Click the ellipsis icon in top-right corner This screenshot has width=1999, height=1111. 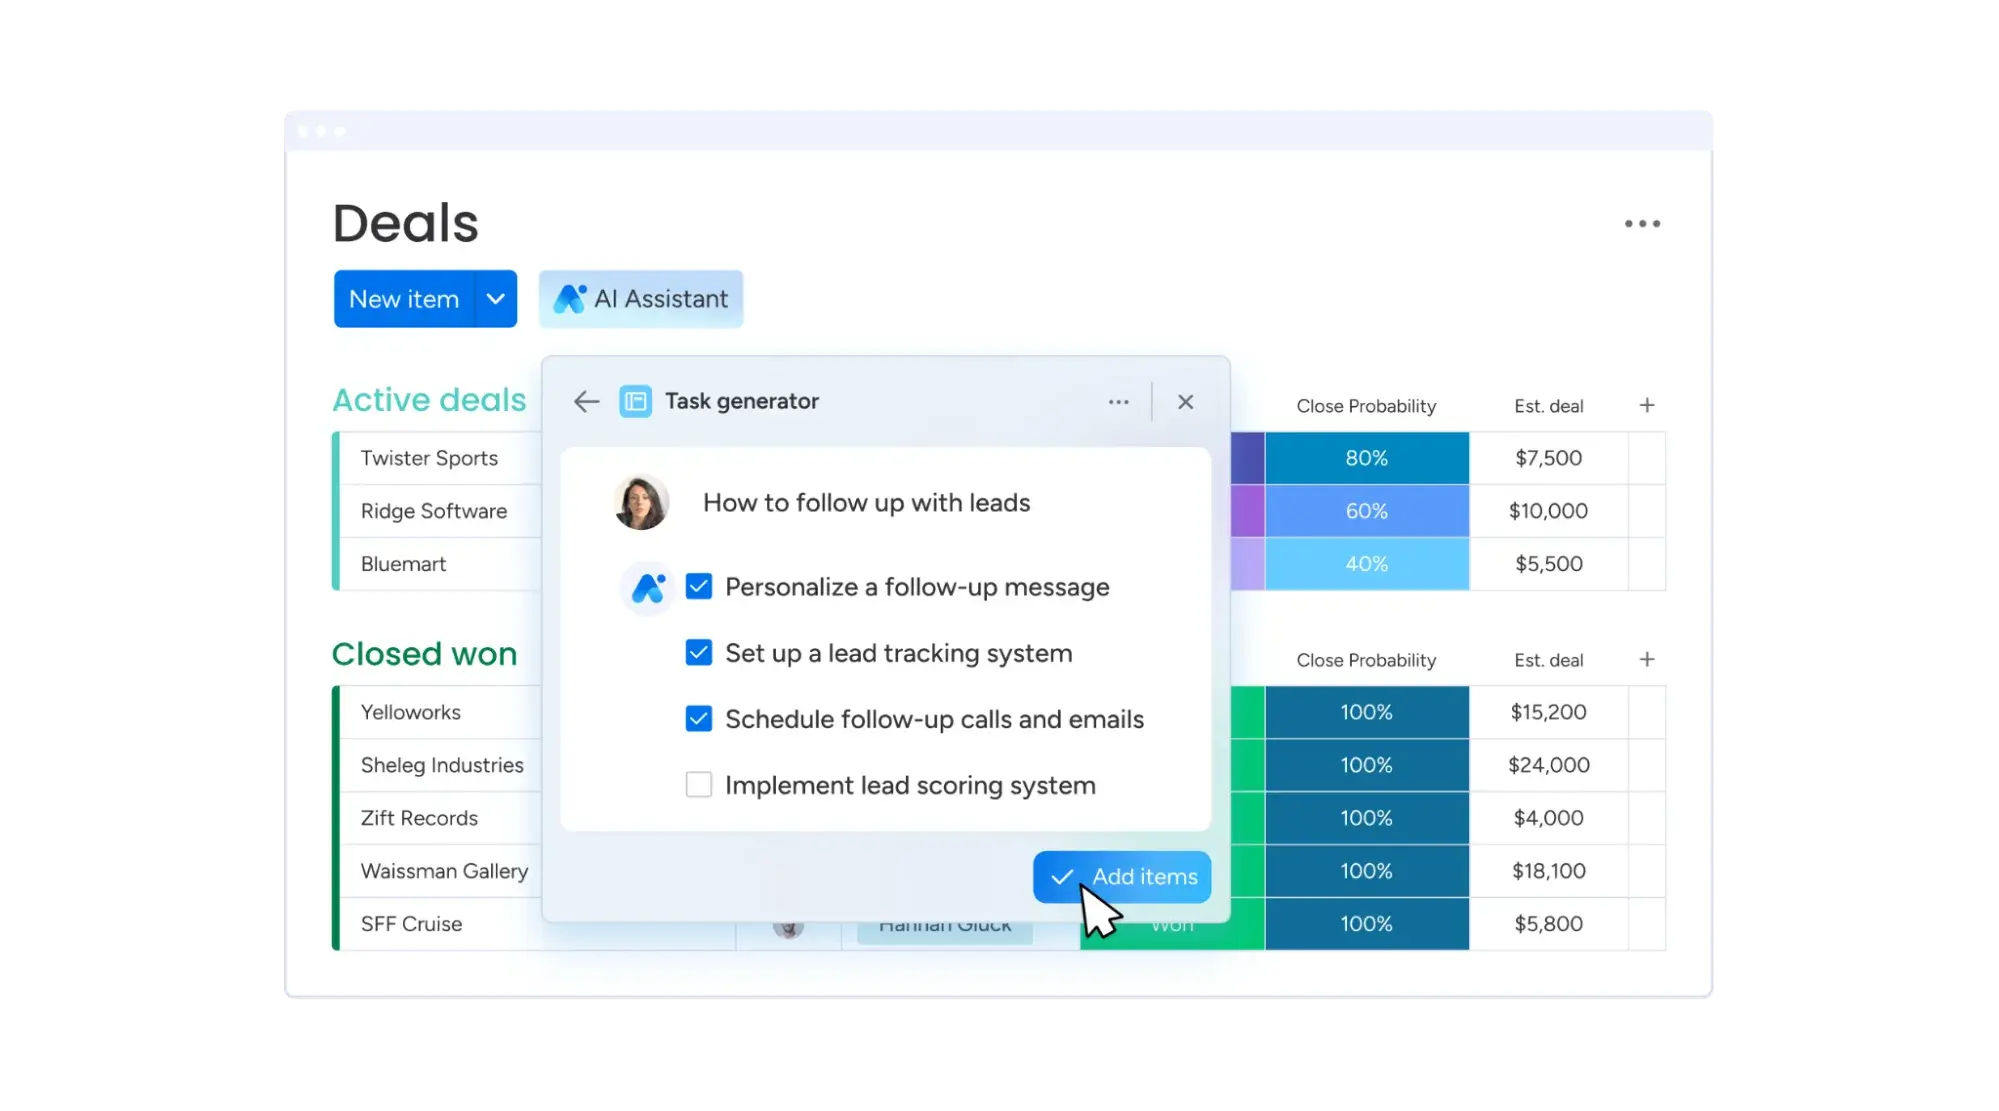click(x=1641, y=223)
